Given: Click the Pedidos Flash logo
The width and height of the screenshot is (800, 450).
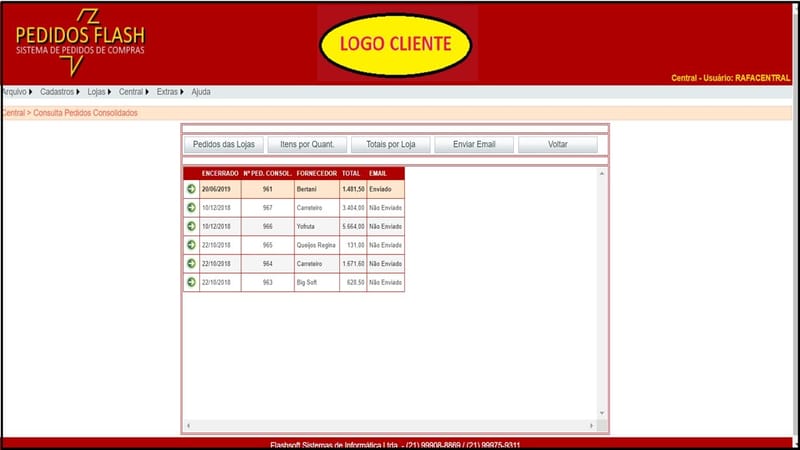Looking at the screenshot, I should (79, 42).
